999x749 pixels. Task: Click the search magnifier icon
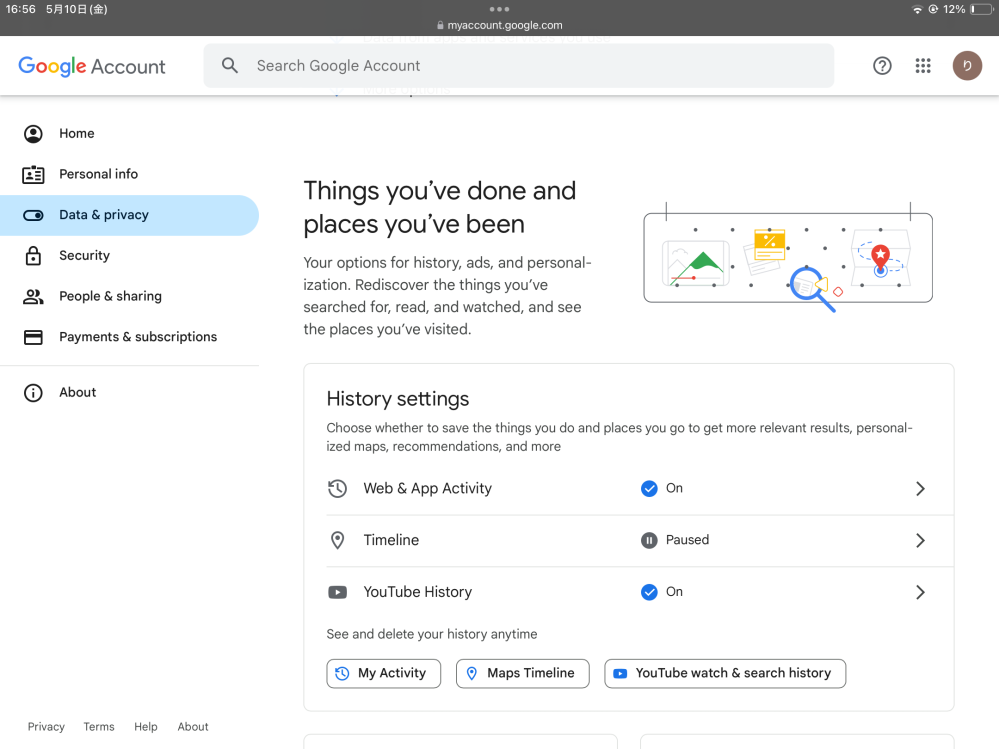pos(230,66)
